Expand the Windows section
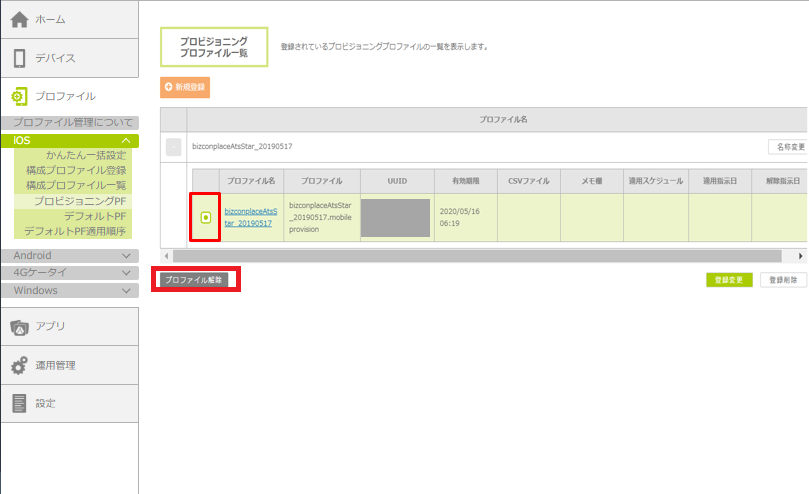Viewport: 809px width, 494px height. pyautogui.click(x=125, y=291)
